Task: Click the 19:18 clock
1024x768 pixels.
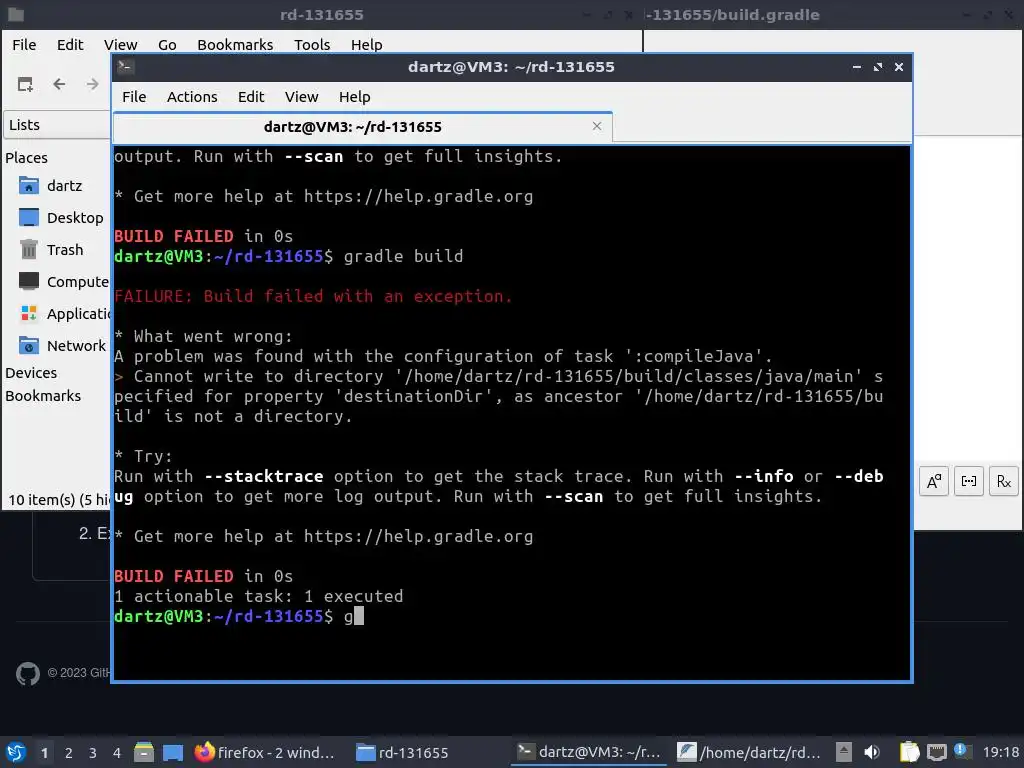Action: [x=1000, y=752]
